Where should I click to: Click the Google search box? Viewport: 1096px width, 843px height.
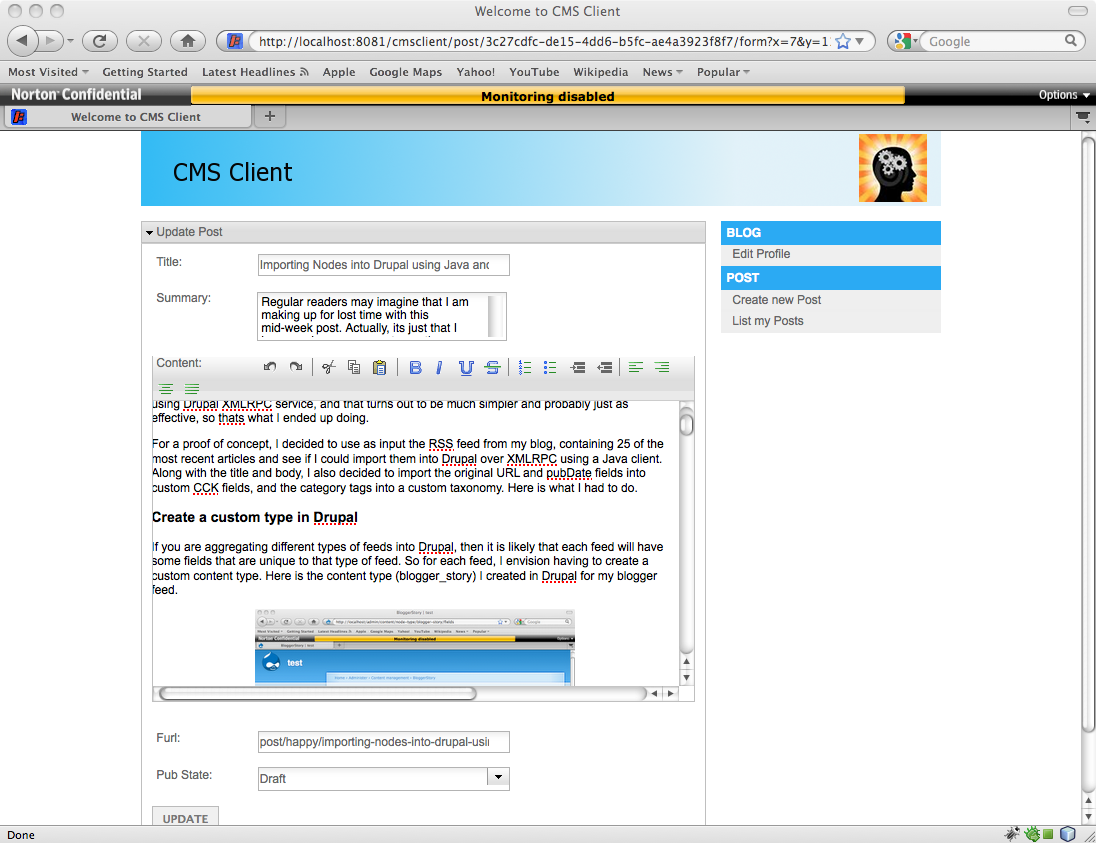(x=993, y=41)
